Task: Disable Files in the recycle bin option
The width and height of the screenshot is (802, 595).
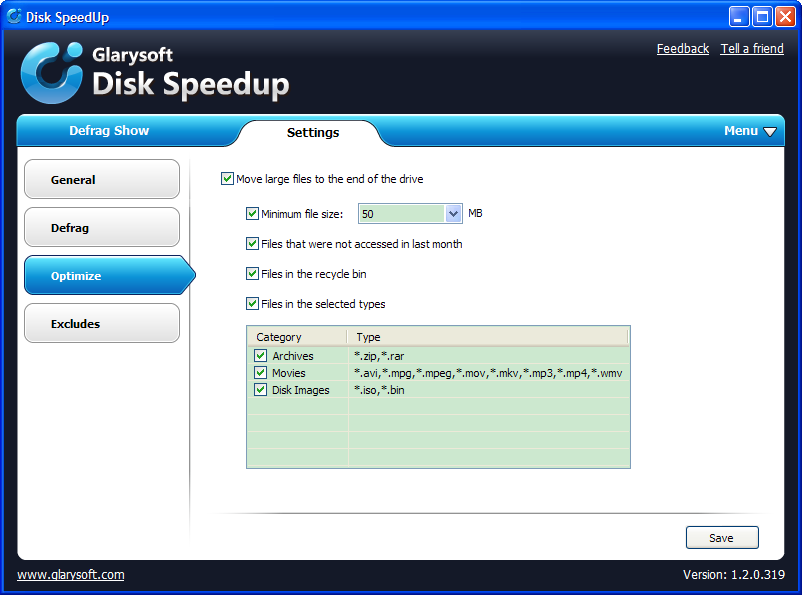Action: 252,273
